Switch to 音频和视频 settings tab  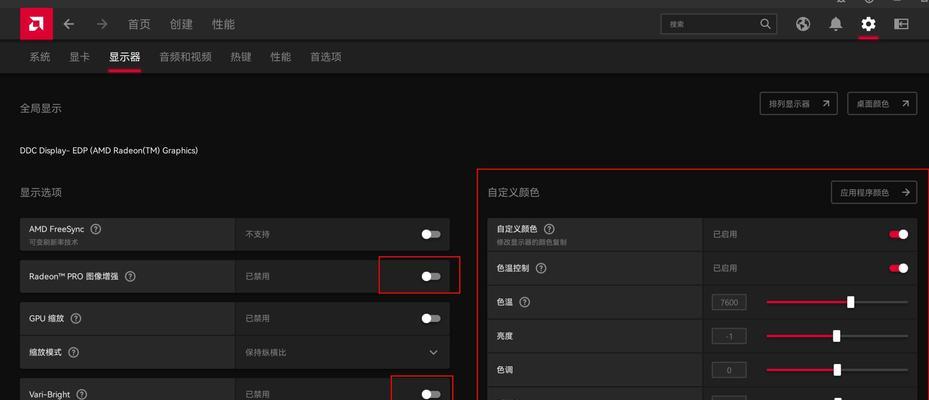pyautogui.click(x=185, y=57)
